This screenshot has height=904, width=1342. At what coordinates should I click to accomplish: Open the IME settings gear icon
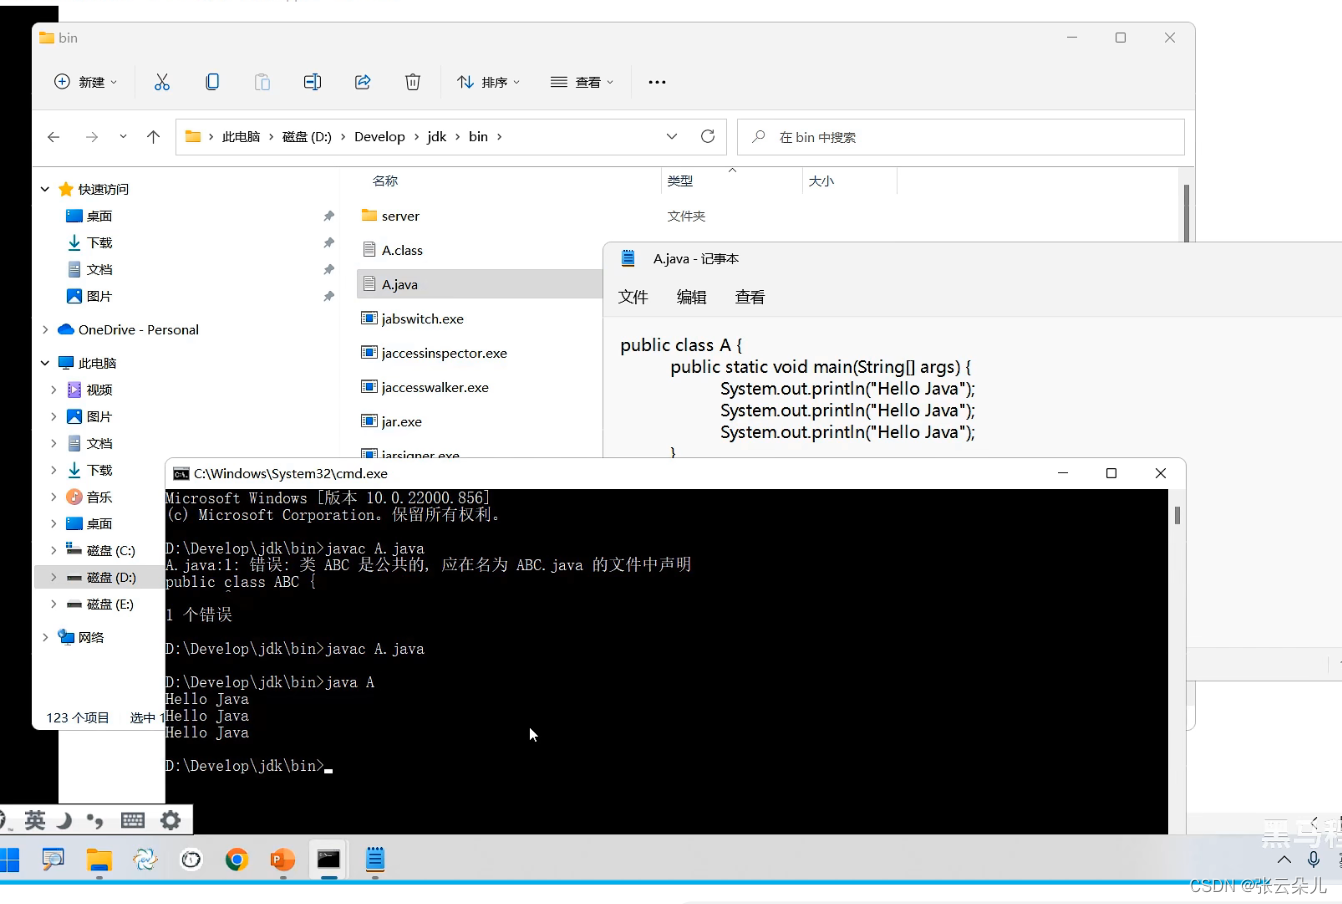pos(170,820)
